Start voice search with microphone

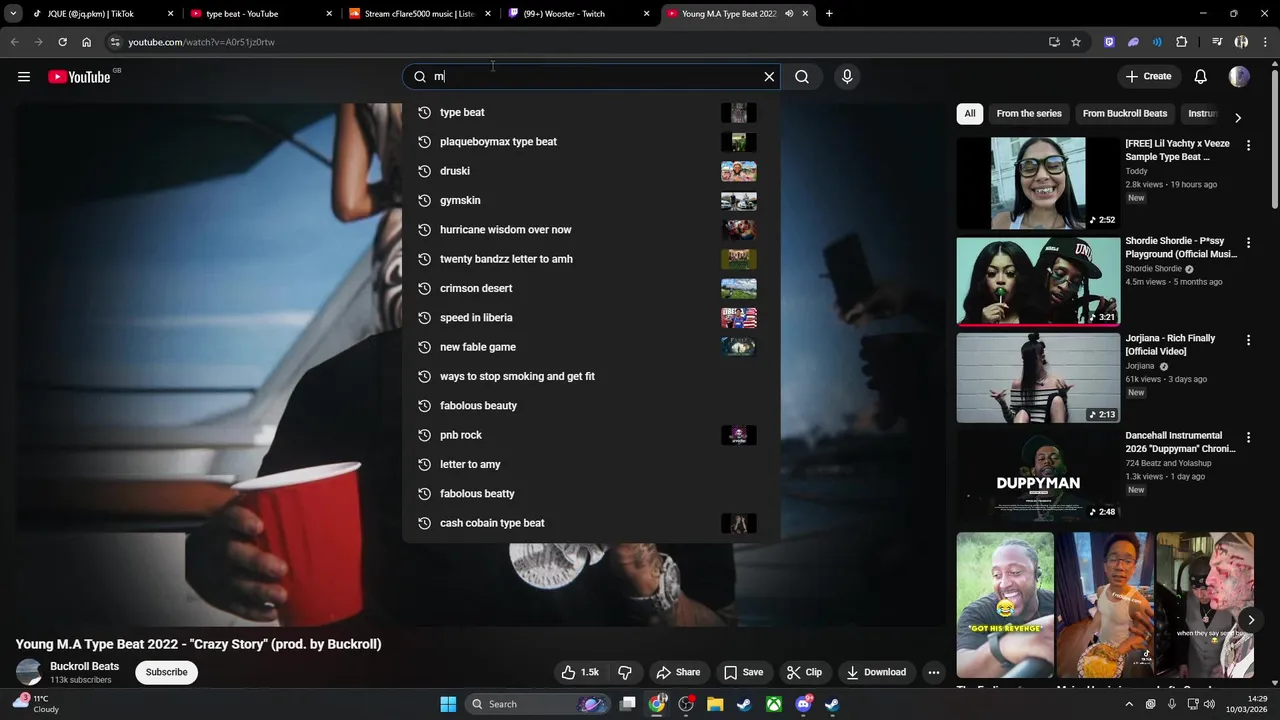pyautogui.click(x=847, y=77)
